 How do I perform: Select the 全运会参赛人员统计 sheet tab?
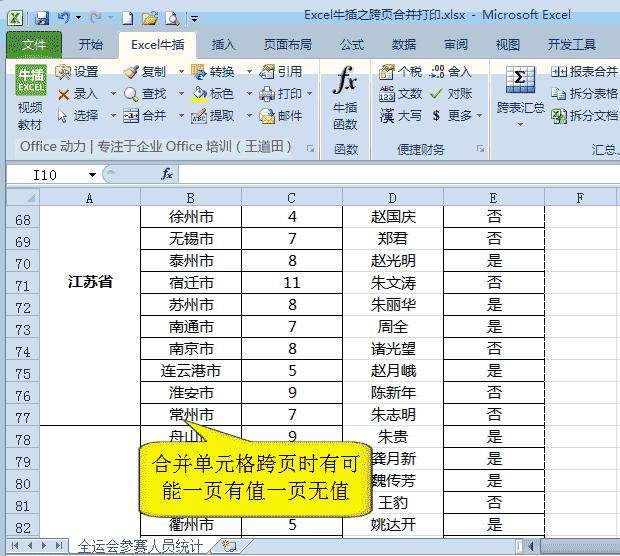[140, 547]
